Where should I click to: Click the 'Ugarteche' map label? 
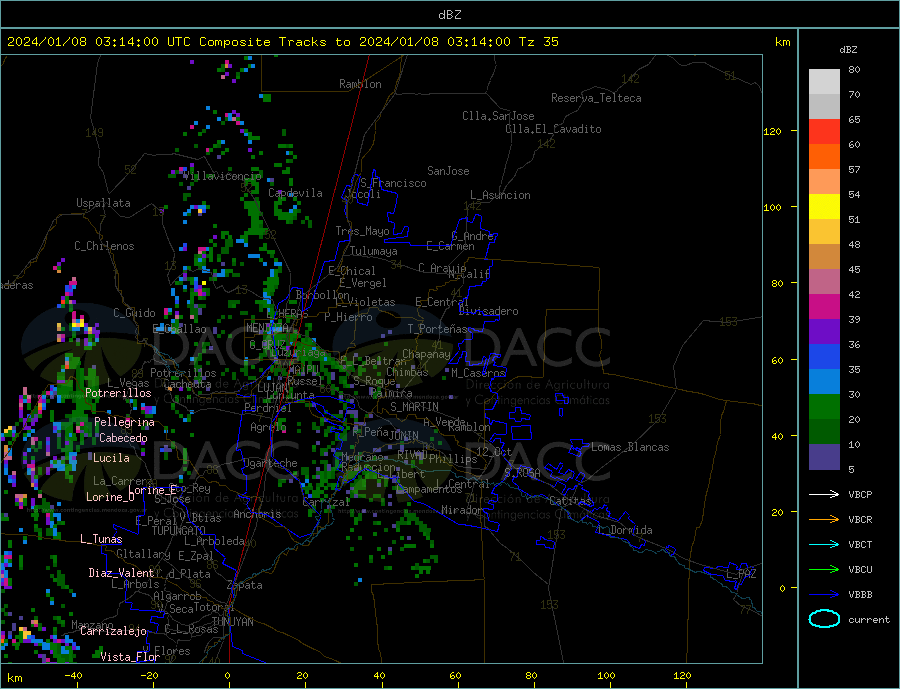click(x=270, y=463)
